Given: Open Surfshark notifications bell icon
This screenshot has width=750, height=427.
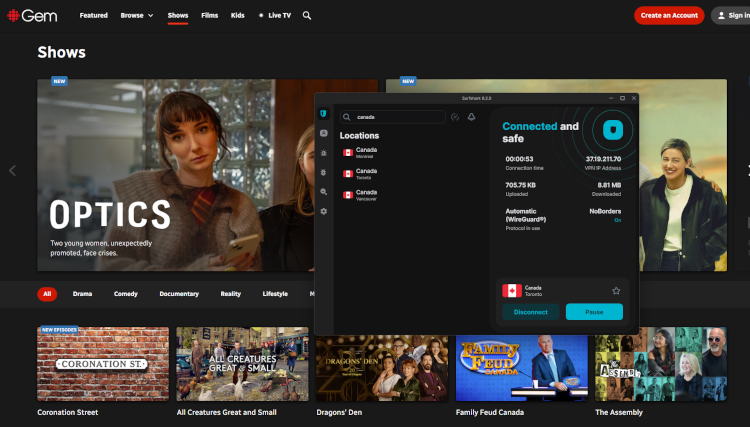Looking at the screenshot, I should [471, 117].
